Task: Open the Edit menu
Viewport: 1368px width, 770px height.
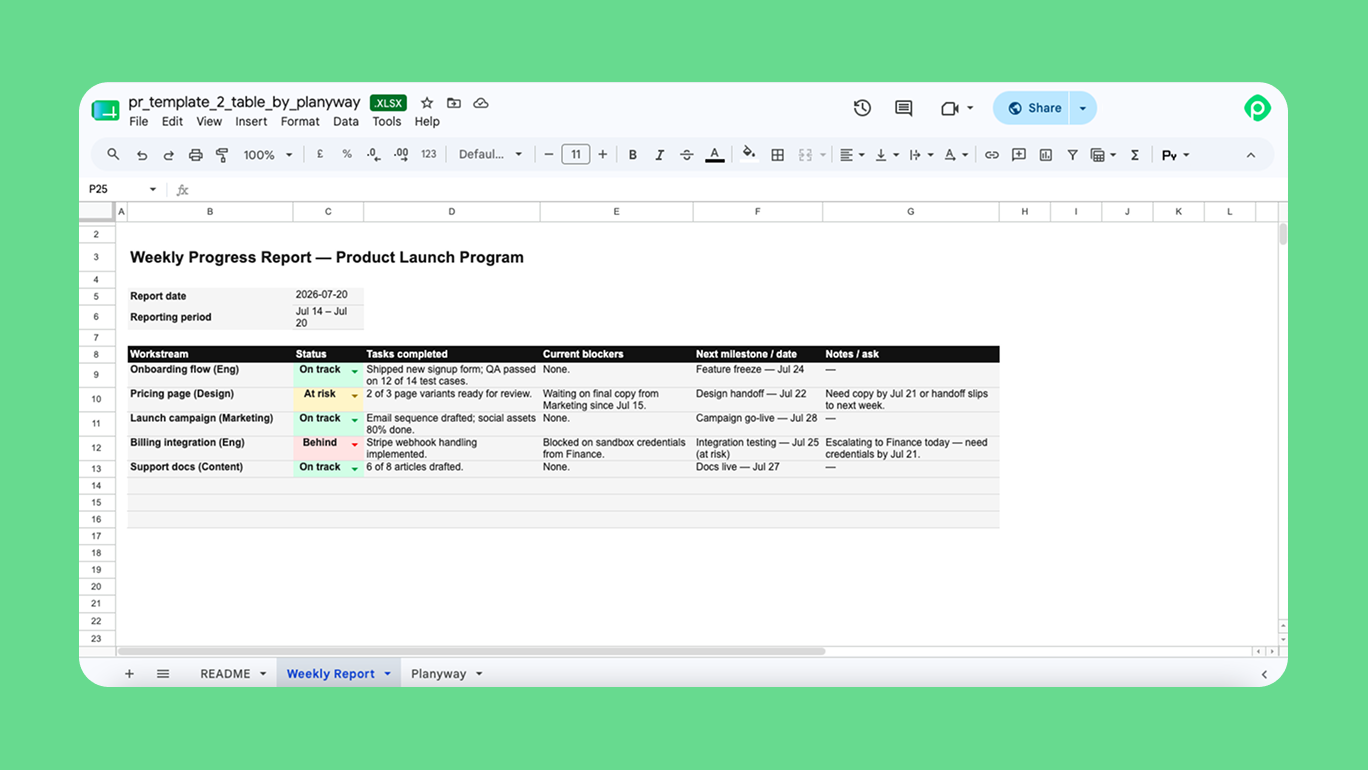Action: click(x=173, y=122)
